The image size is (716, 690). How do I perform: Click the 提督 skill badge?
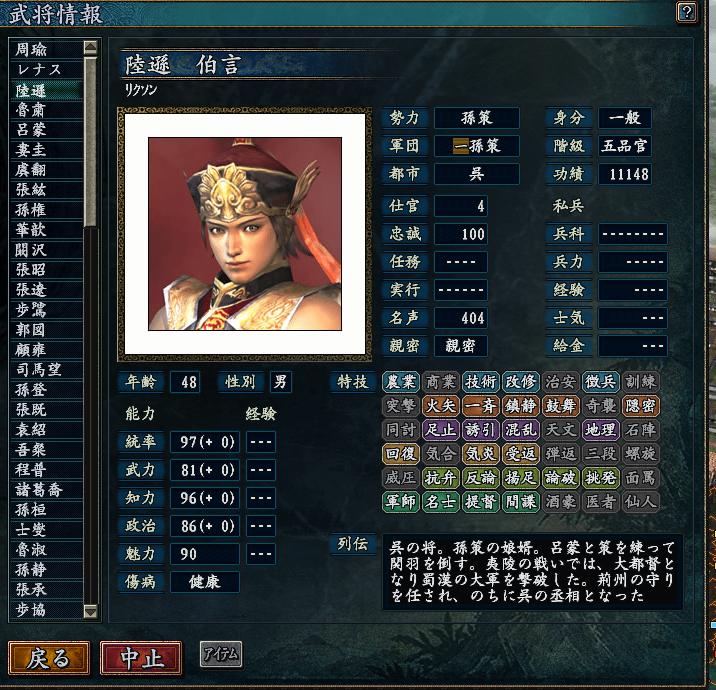480,502
